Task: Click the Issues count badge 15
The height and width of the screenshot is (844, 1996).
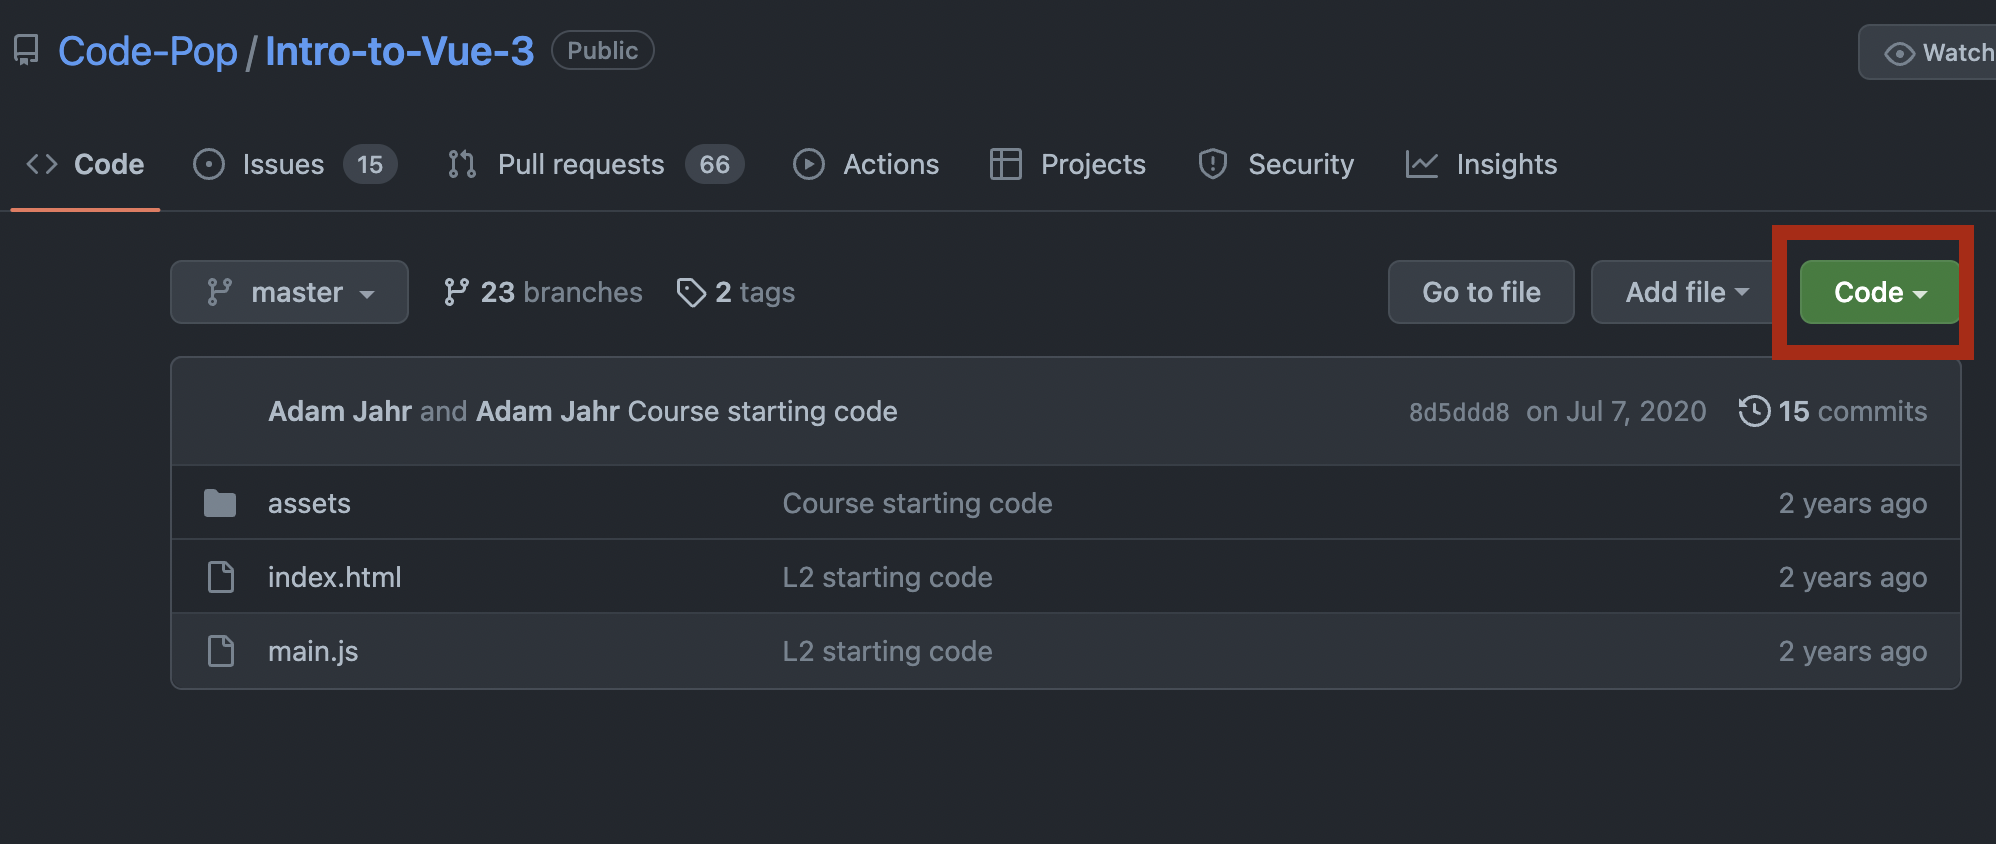Action: 370,164
